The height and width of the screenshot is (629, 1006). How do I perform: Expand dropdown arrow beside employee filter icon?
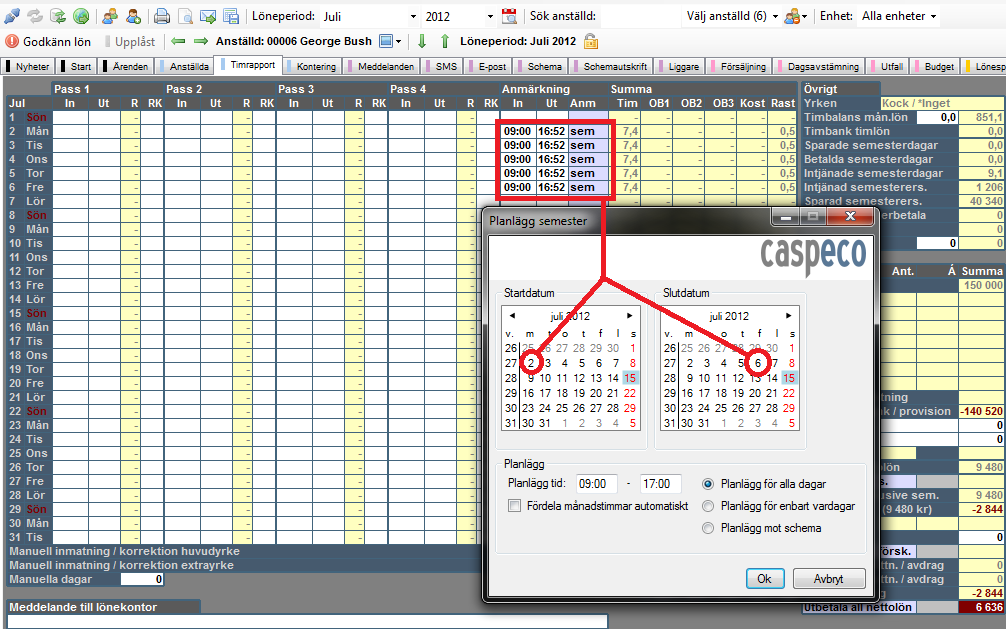(x=804, y=17)
